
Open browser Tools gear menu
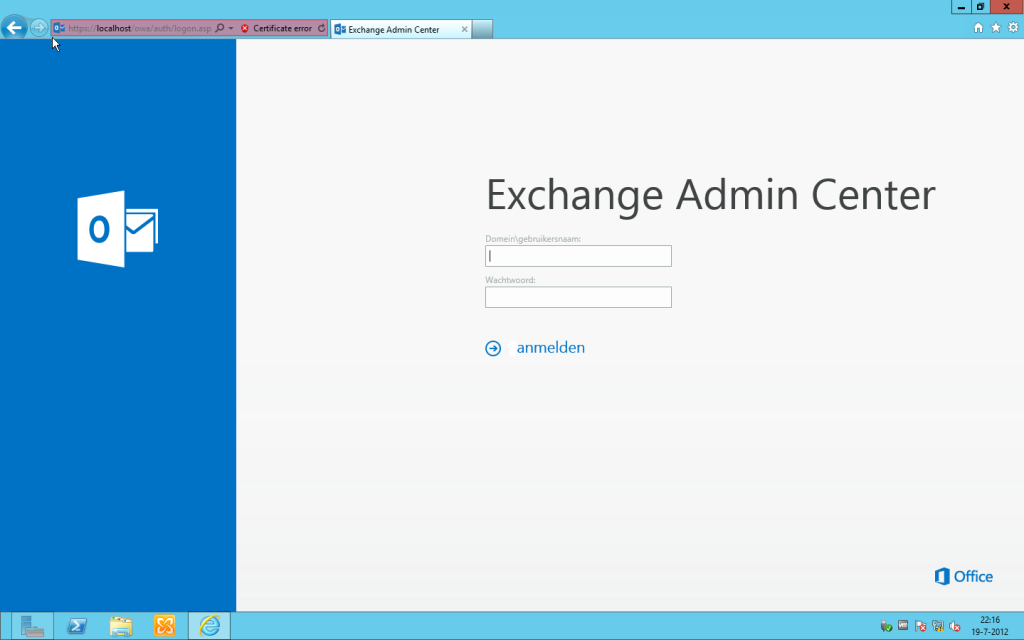point(1013,27)
